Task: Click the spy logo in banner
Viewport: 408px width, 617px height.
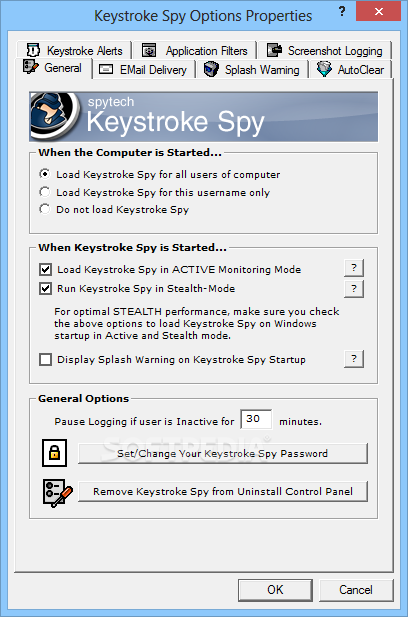Action: pyautogui.click(x=54, y=116)
